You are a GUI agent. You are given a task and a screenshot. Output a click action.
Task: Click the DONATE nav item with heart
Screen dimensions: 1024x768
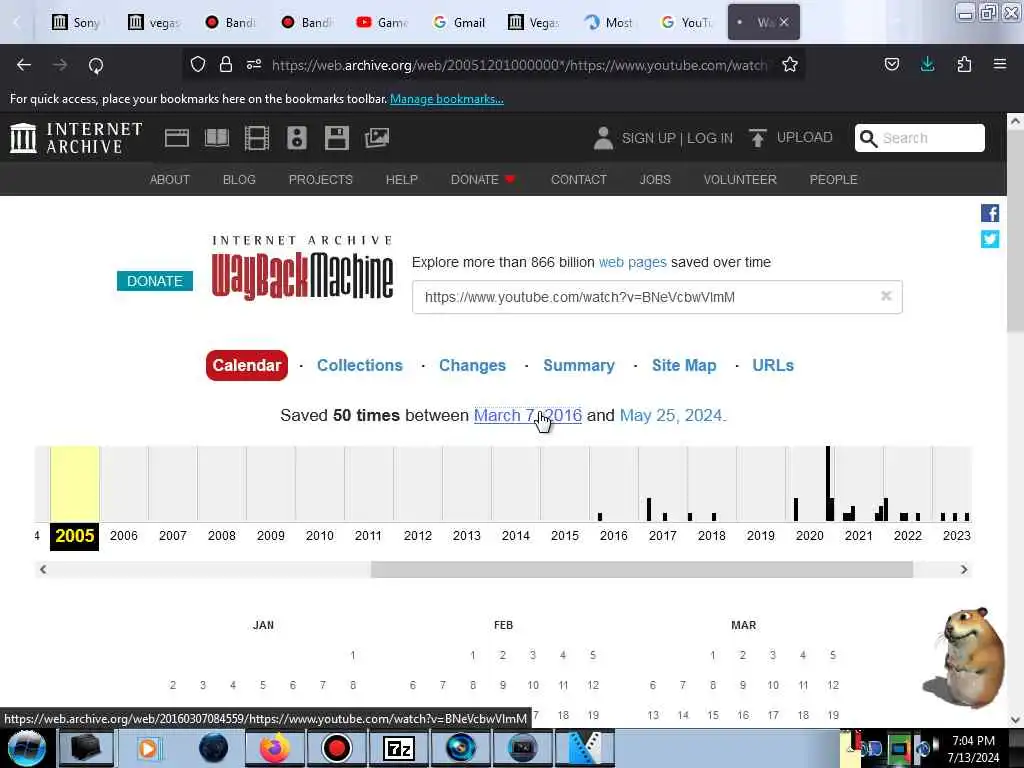(x=483, y=180)
